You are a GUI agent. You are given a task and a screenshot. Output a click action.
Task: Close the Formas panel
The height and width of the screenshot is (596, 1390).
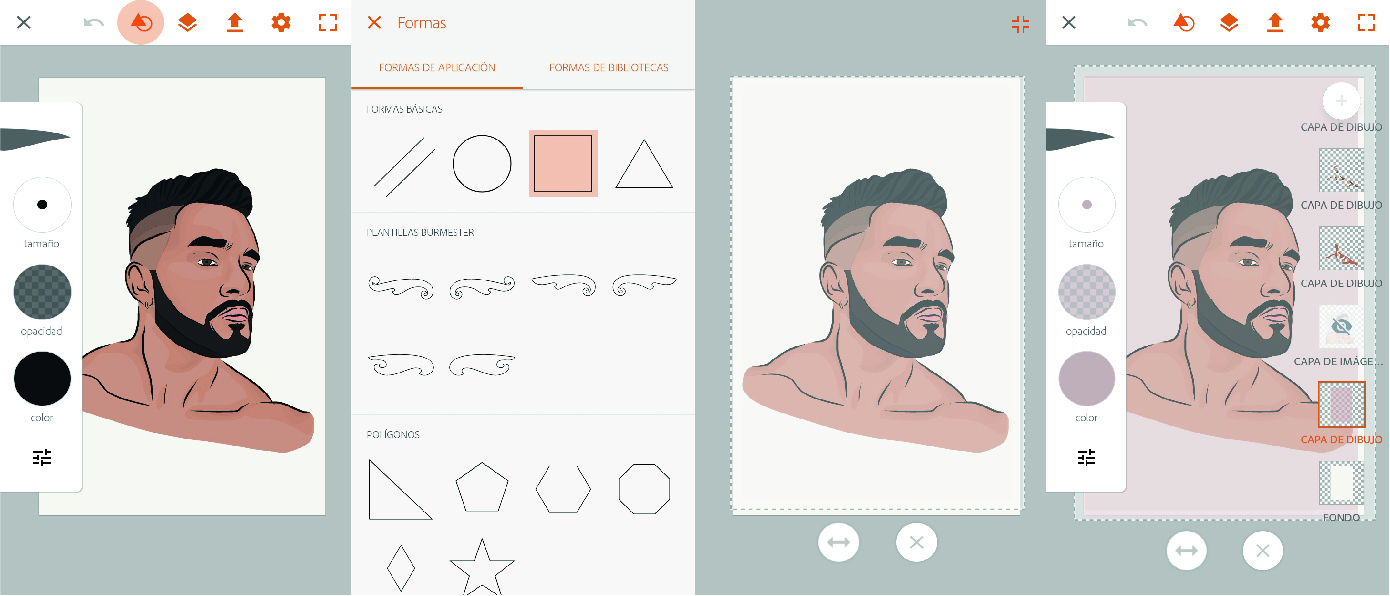(x=374, y=22)
